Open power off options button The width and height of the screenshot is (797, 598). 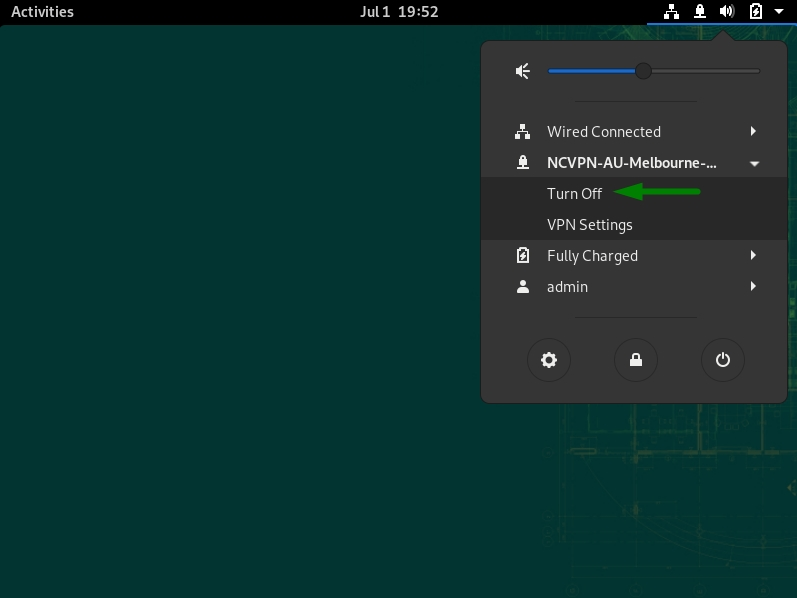point(723,360)
